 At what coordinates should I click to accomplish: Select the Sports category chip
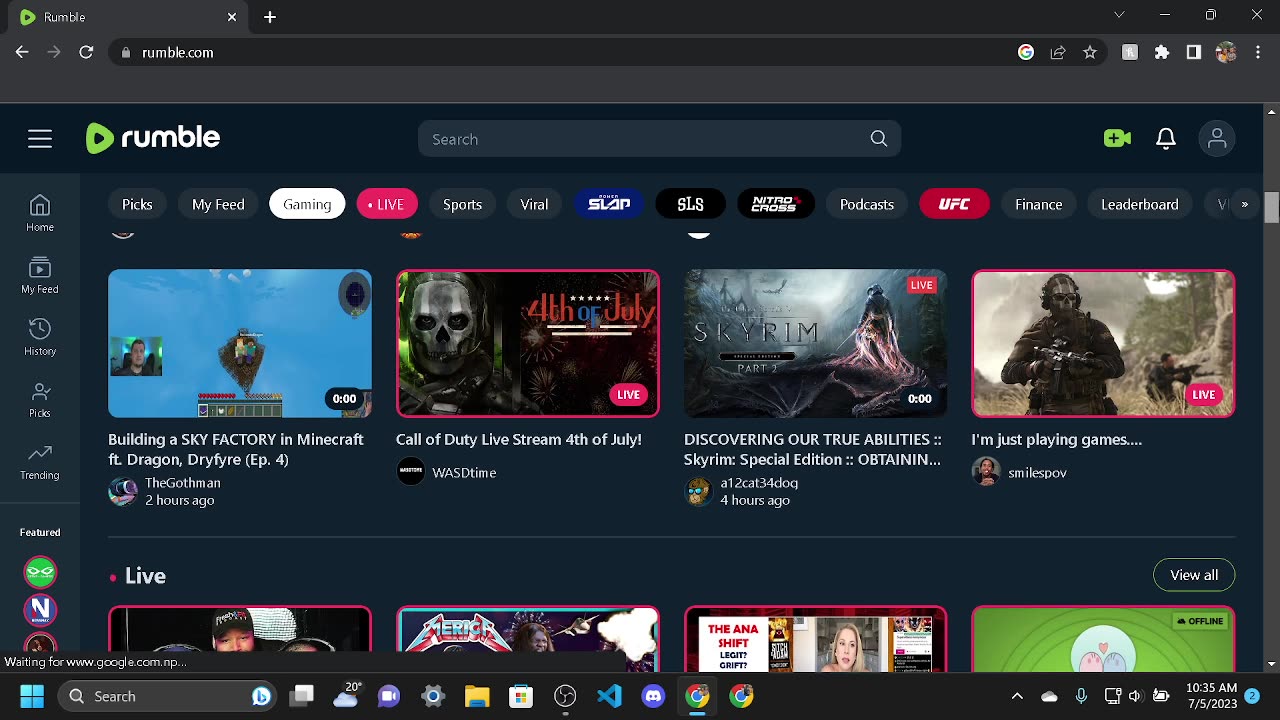pos(462,204)
